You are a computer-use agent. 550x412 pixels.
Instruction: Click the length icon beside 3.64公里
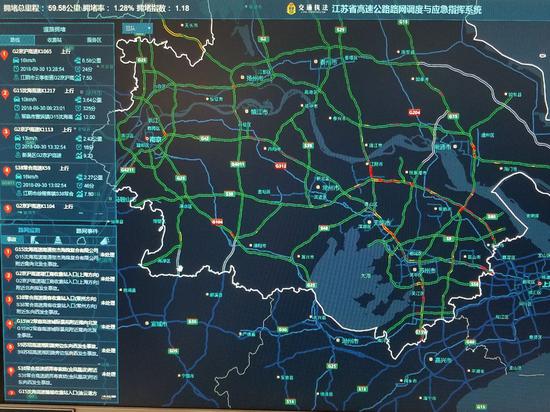[78, 100]
